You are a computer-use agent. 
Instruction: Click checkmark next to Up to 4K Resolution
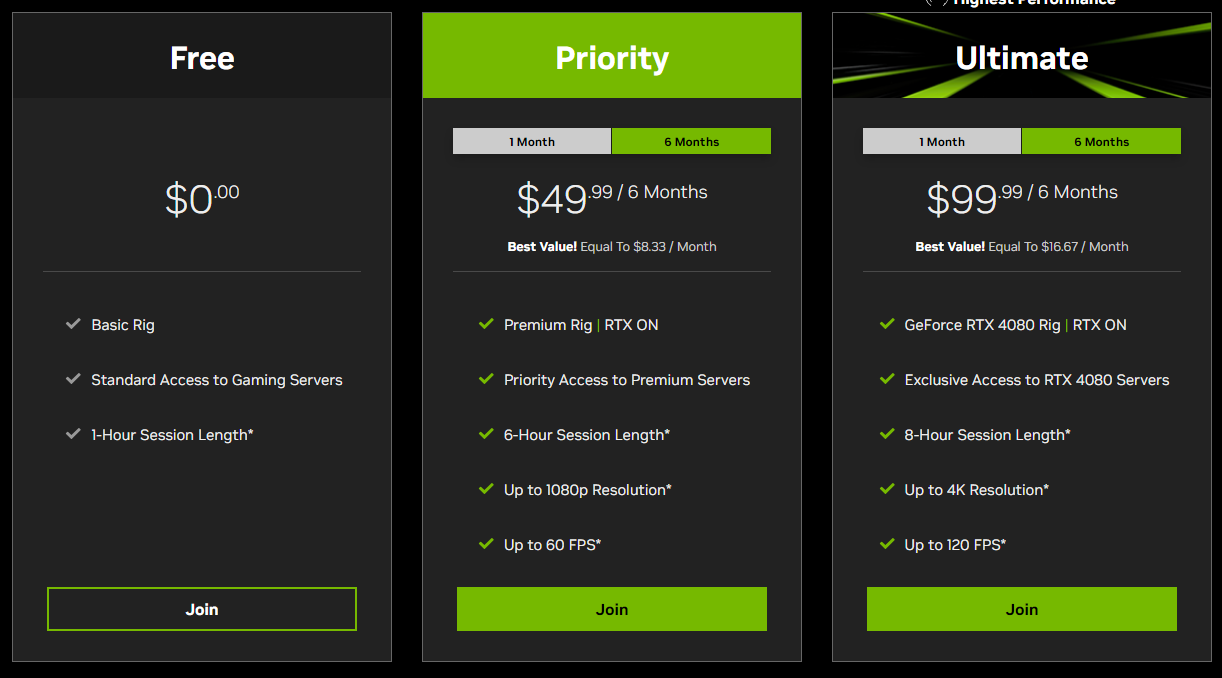click(x=887, y=489)
